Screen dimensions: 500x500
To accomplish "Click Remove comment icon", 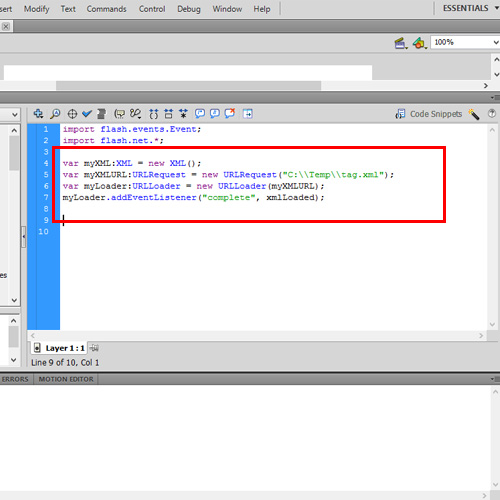I will point(230,114).
